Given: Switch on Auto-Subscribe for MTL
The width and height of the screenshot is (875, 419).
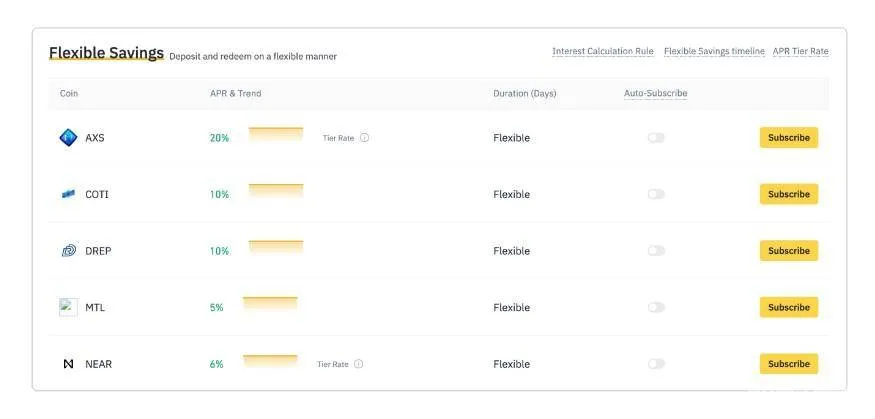Looking at the screenshot, I should point(656,307).
